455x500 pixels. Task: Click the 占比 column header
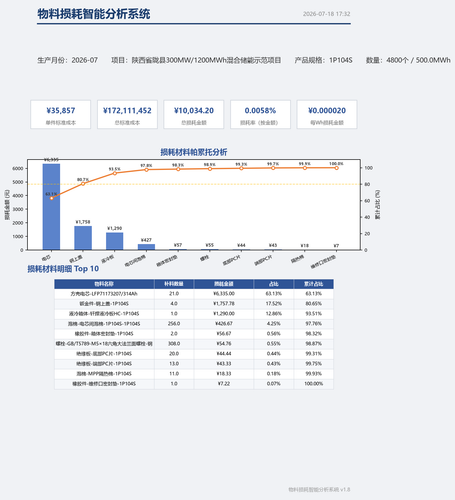coord(274,284)
